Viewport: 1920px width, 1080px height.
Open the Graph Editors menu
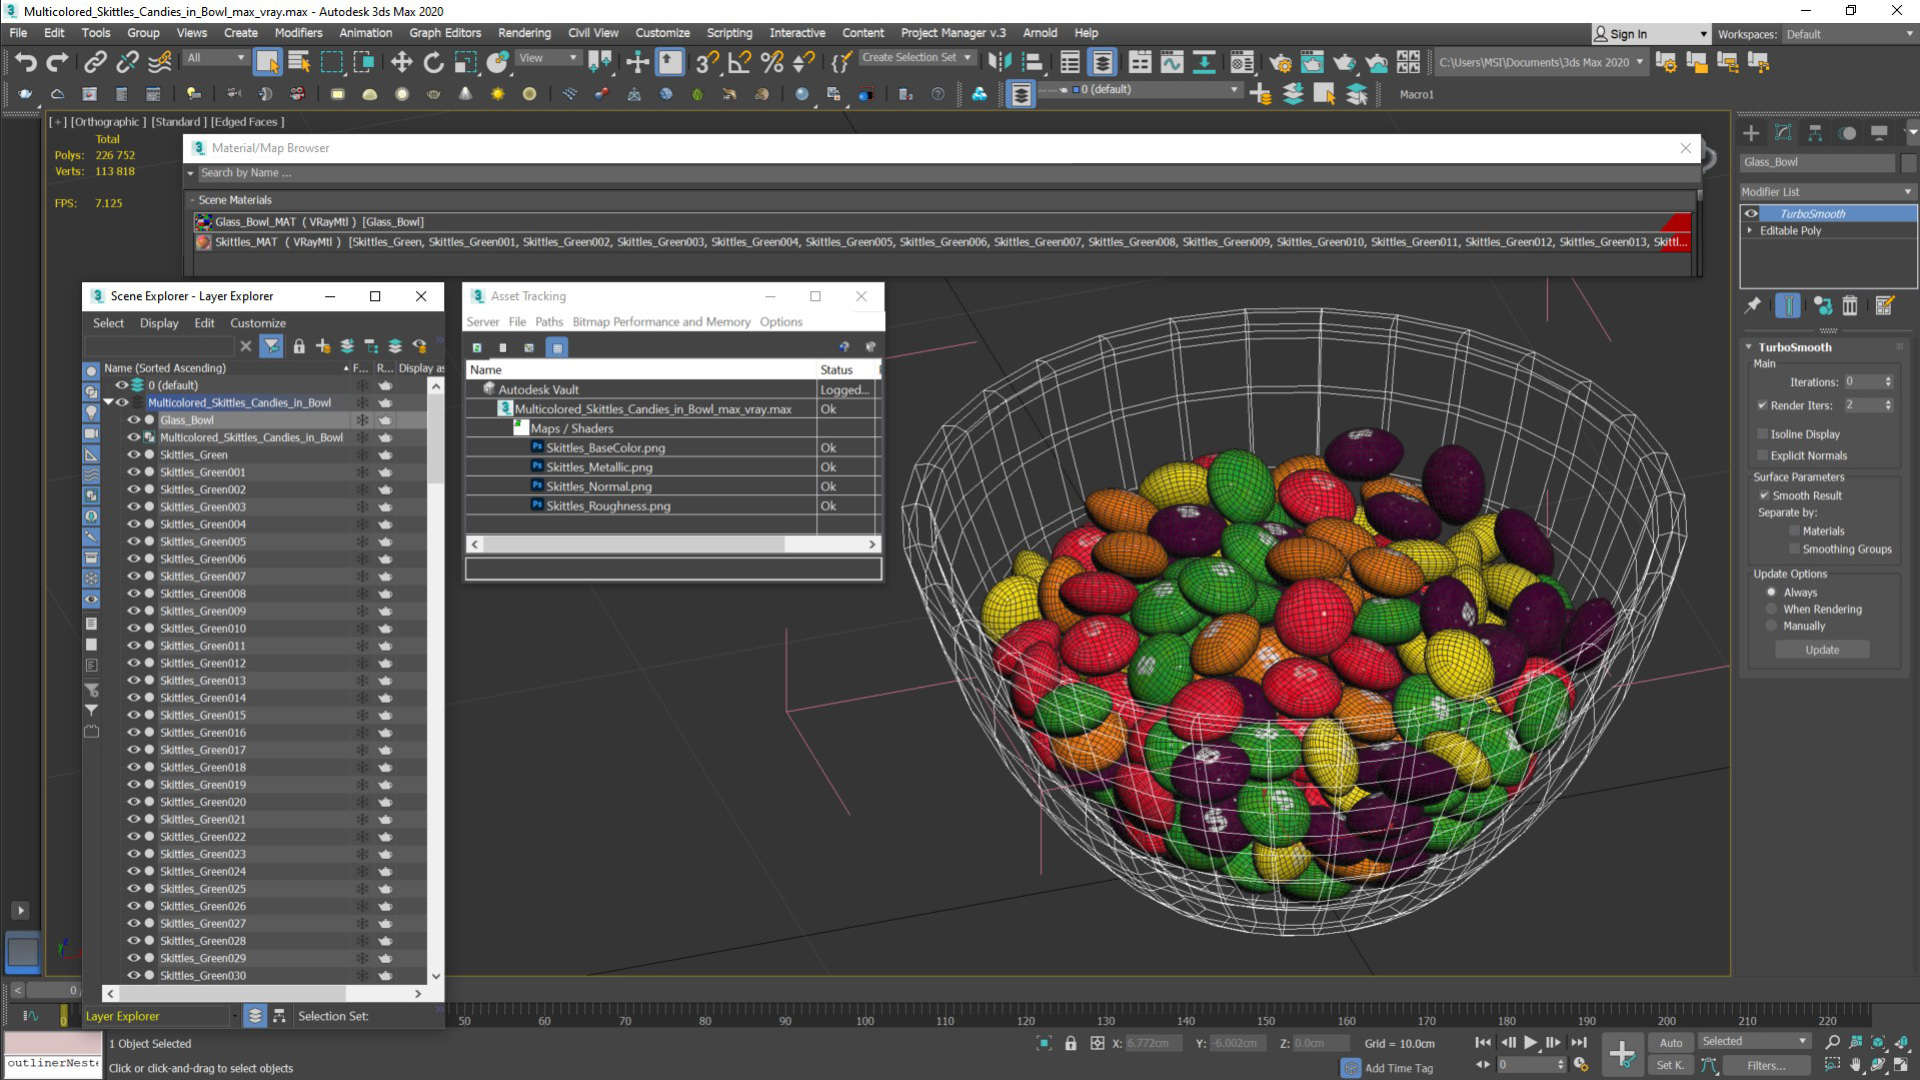tap(445, 33)
